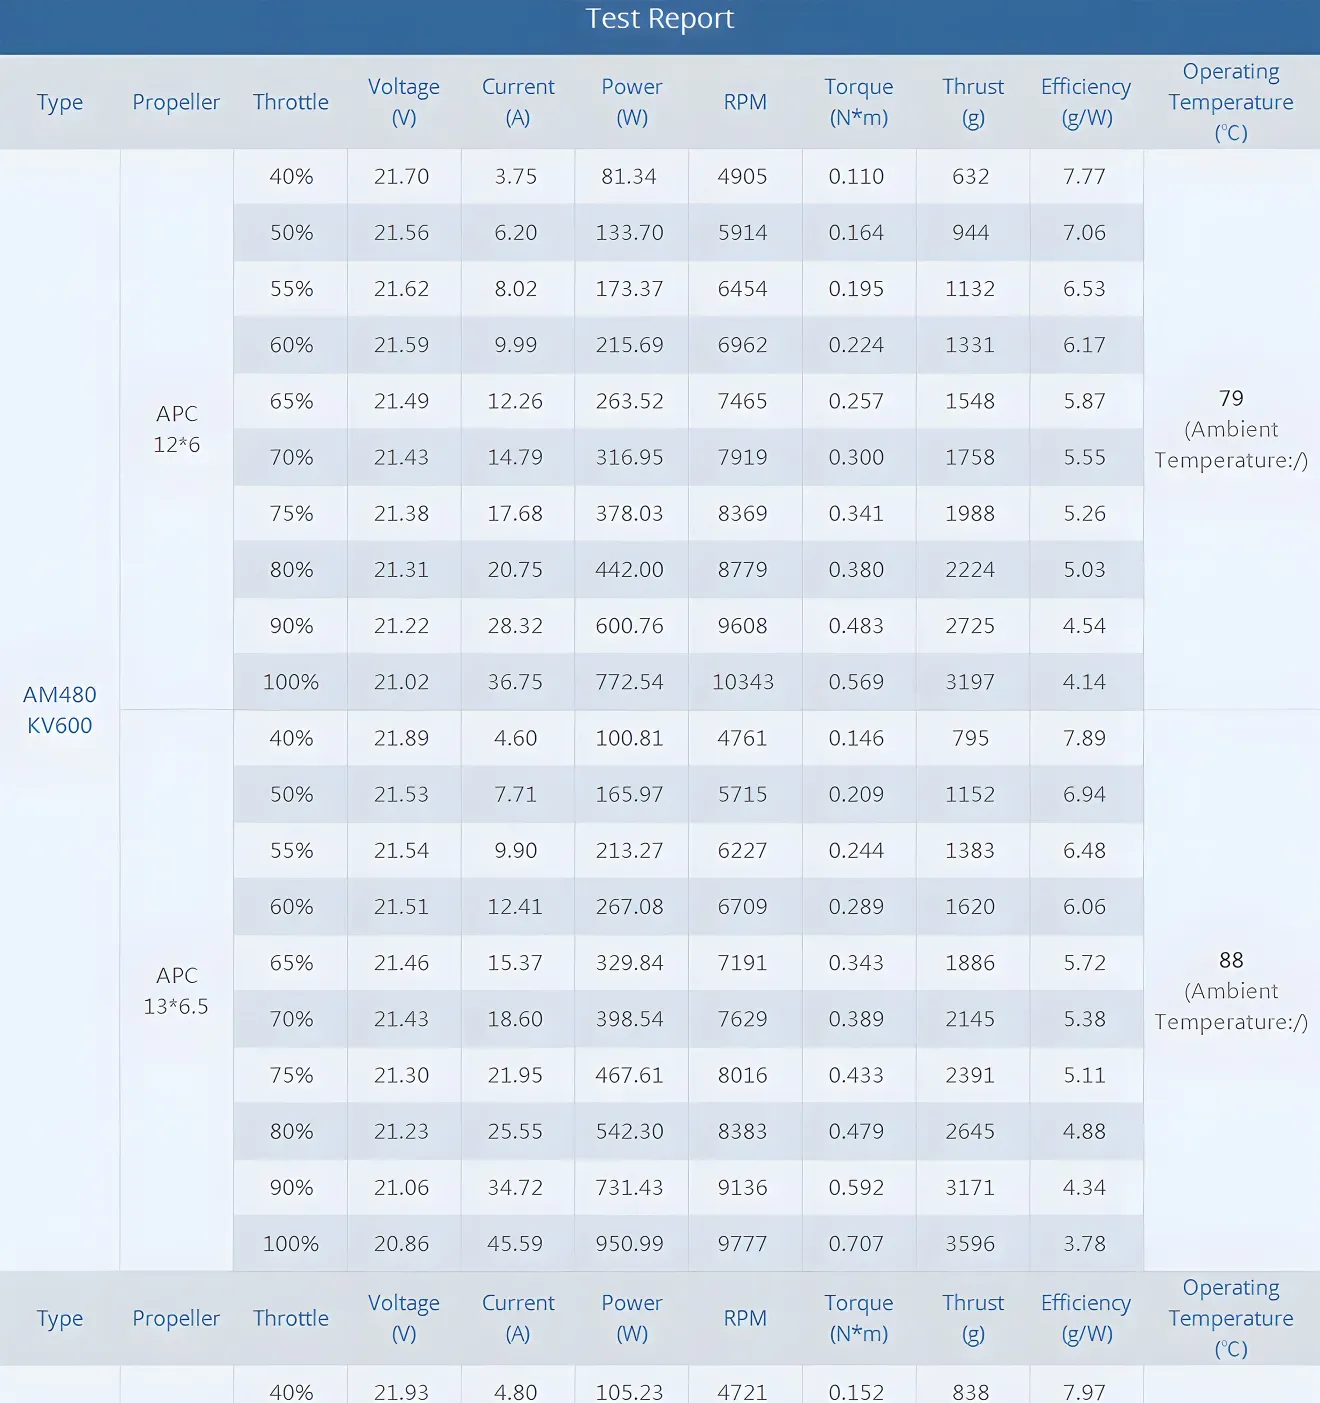Select the current value 45.59
The width and height of the screenshot is (1320, 1403).
(515, 1244)
